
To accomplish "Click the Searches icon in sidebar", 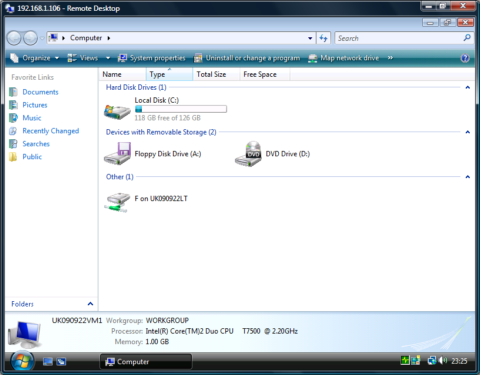I will pyautogui.click(x=13, y=144).
